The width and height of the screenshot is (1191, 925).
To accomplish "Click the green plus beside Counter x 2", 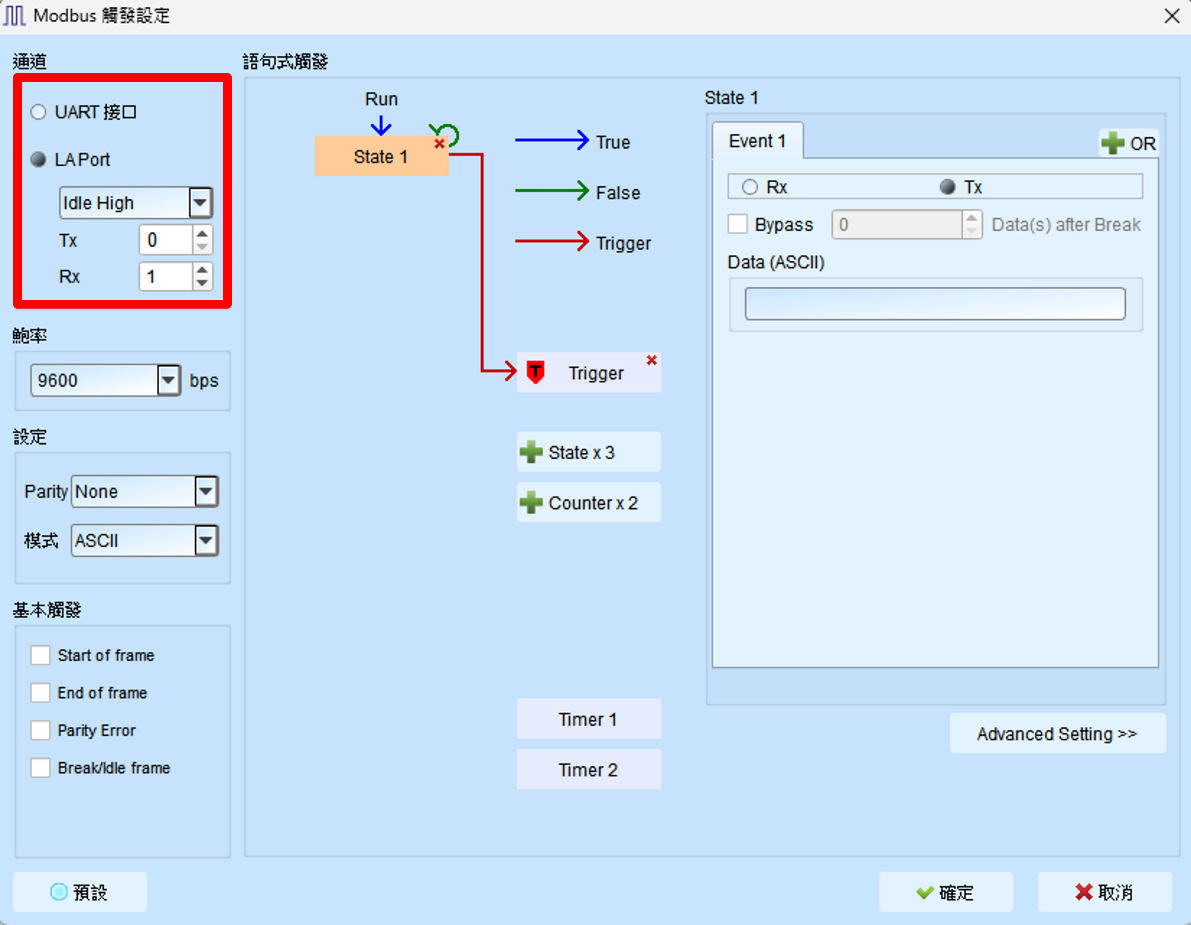I will [531, 503].
